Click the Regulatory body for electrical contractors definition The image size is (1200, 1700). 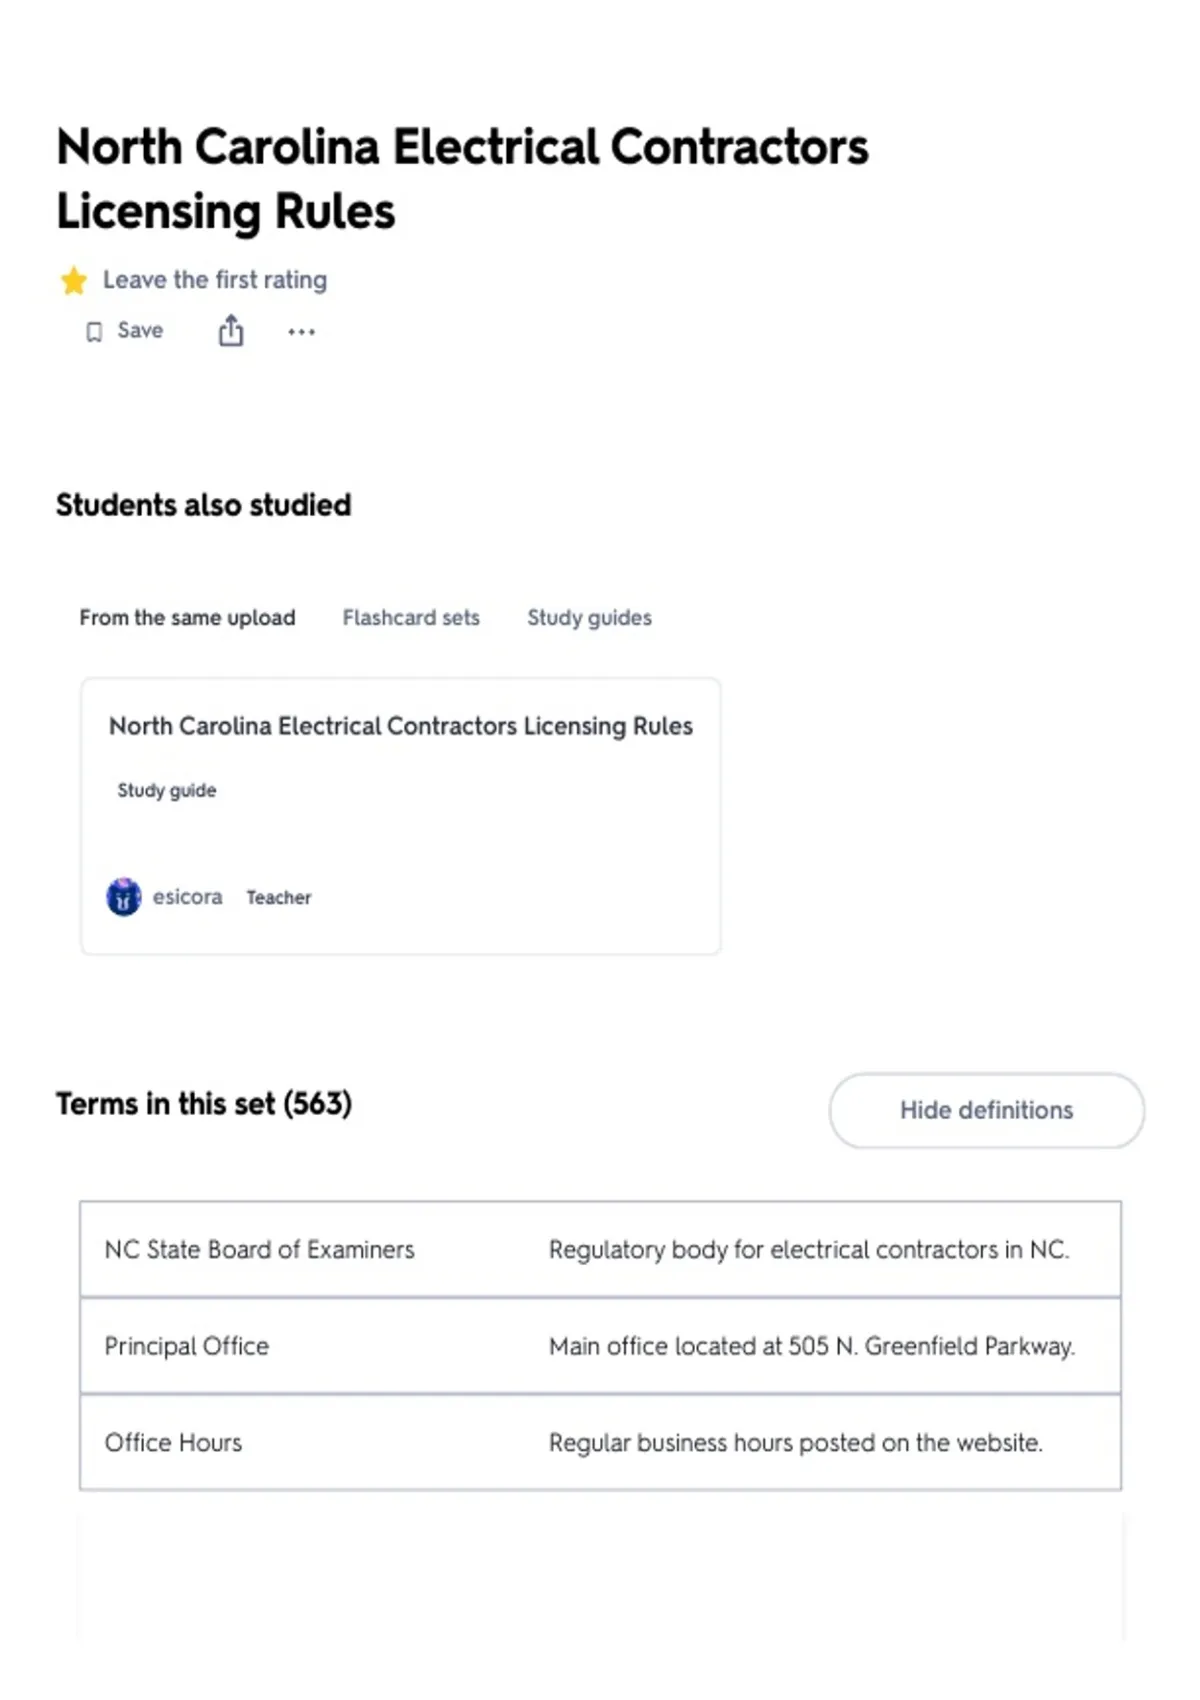809,1250
